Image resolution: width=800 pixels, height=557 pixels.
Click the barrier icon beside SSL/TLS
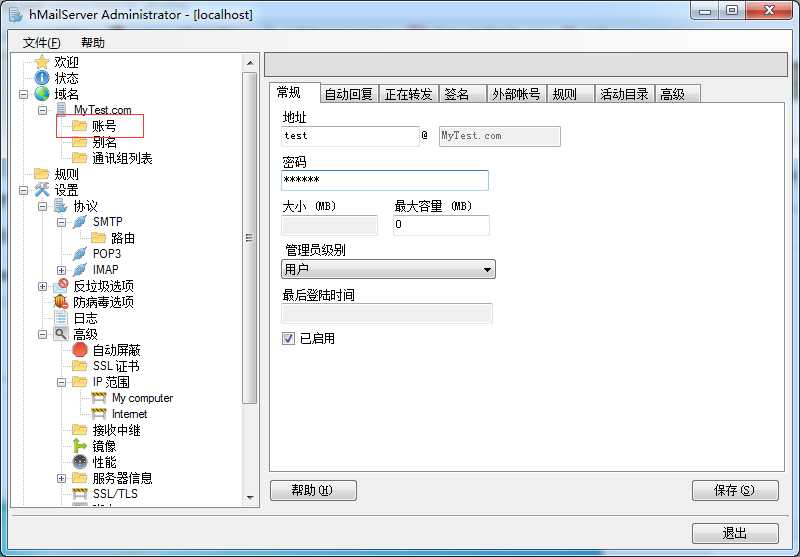[80, 494]
